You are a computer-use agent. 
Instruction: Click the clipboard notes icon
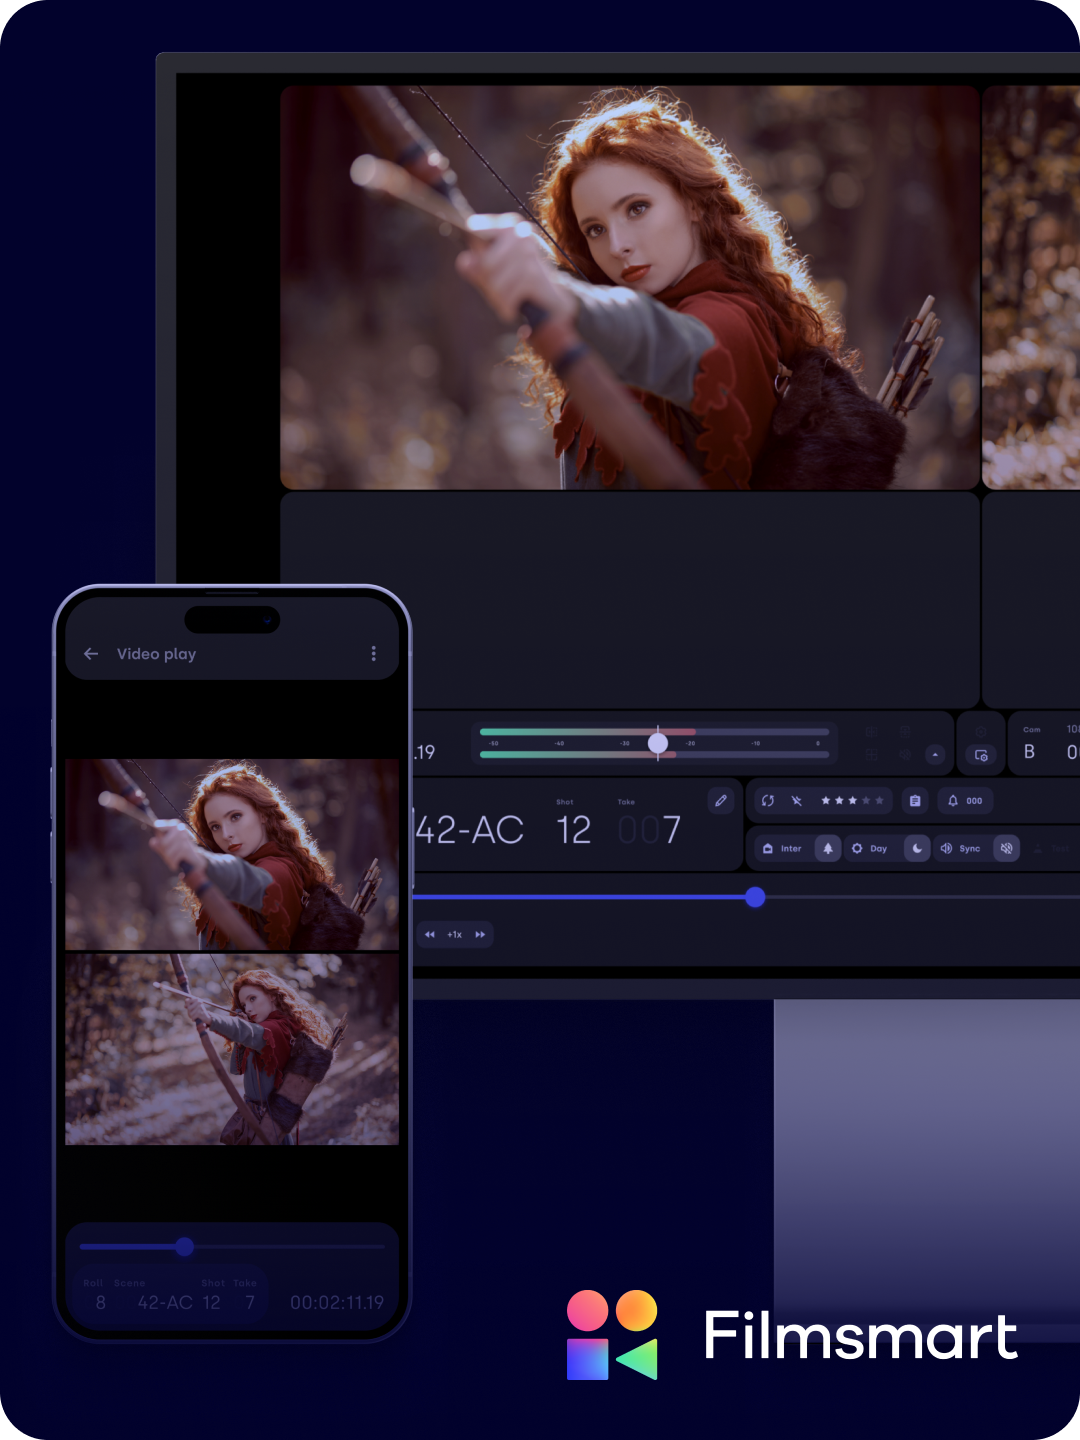coord(915,801)
